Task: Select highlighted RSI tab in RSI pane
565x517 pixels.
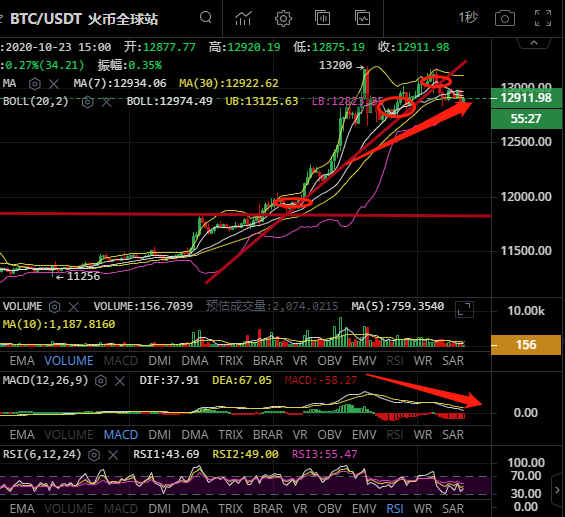Action: 395,509
